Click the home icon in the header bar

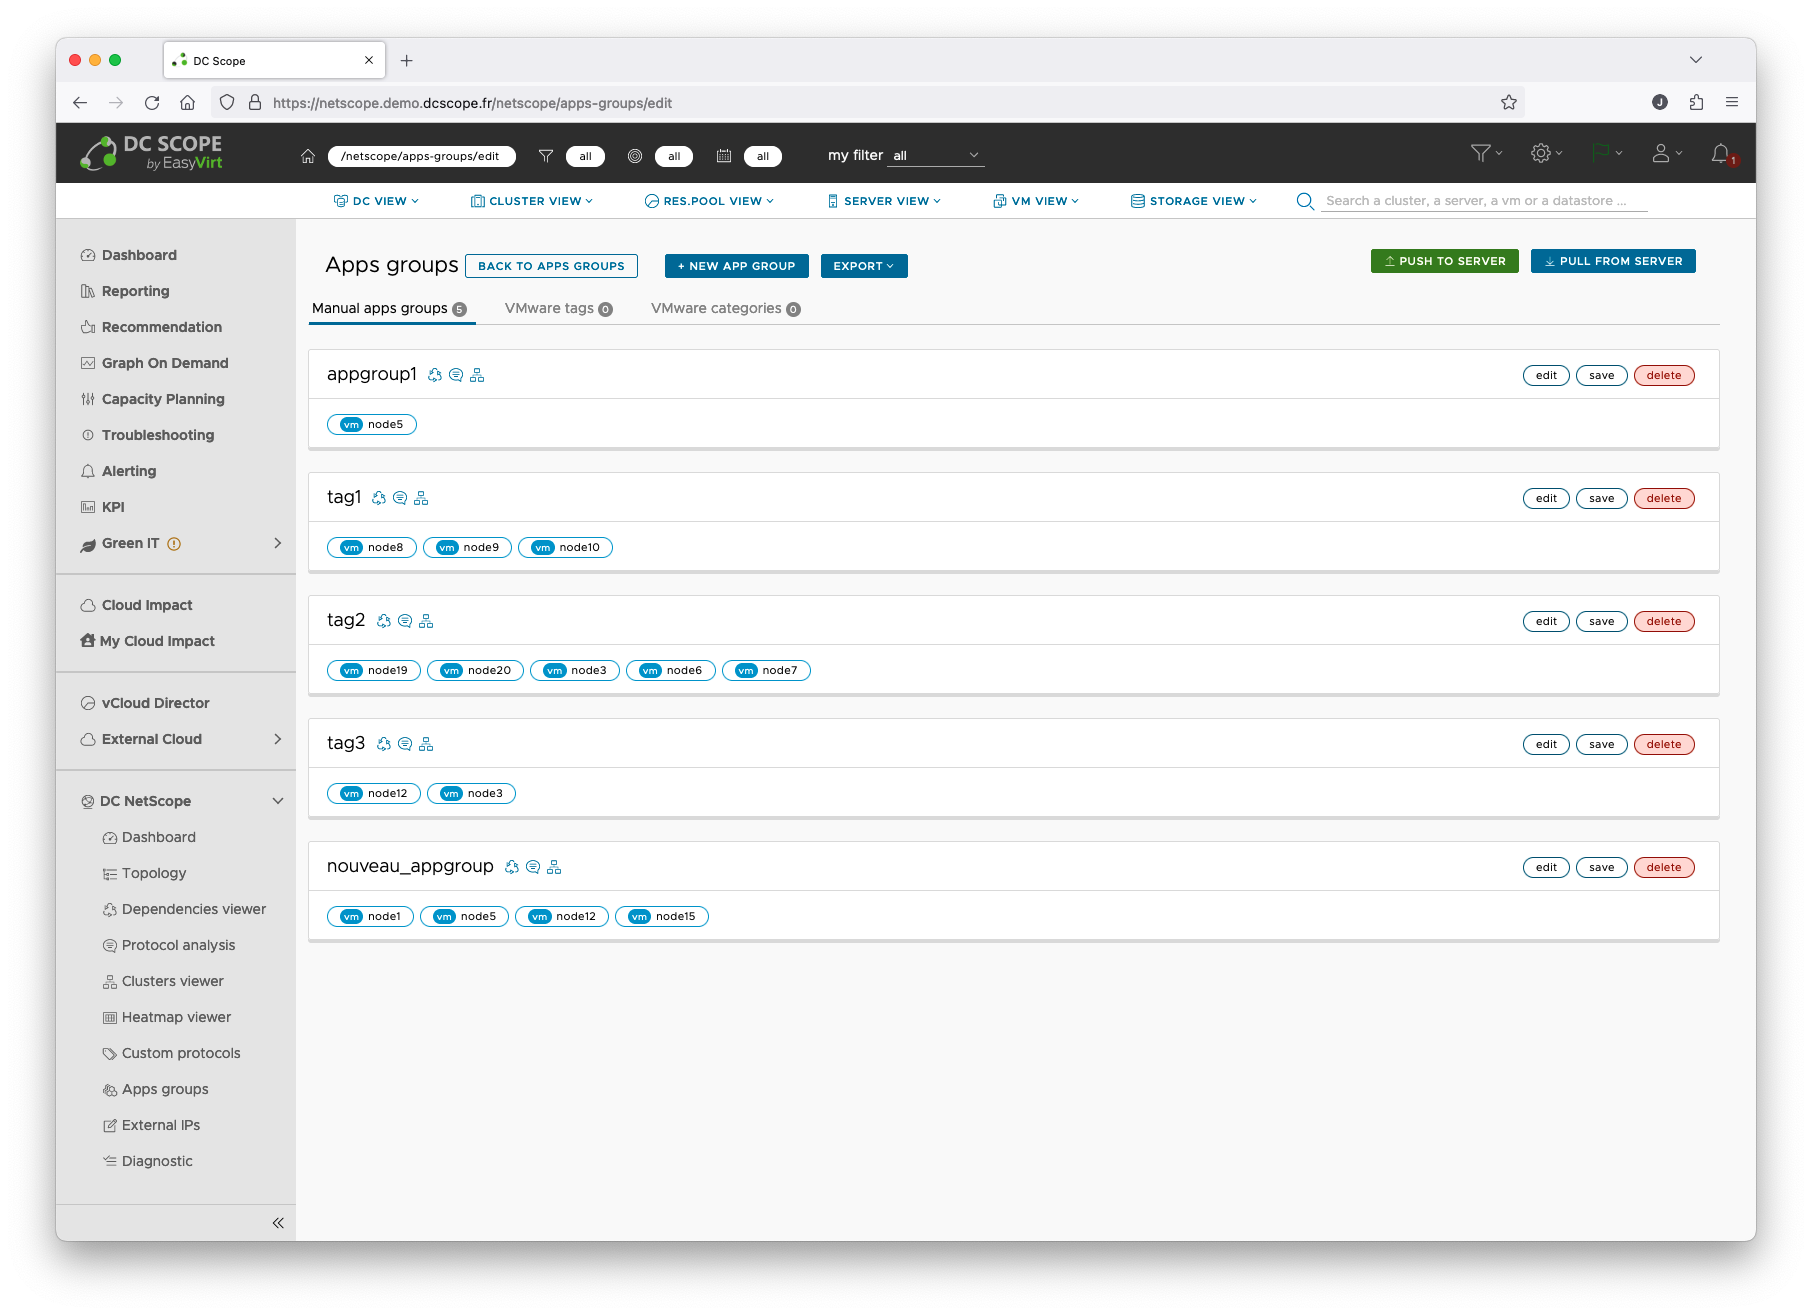coord(308,156)
